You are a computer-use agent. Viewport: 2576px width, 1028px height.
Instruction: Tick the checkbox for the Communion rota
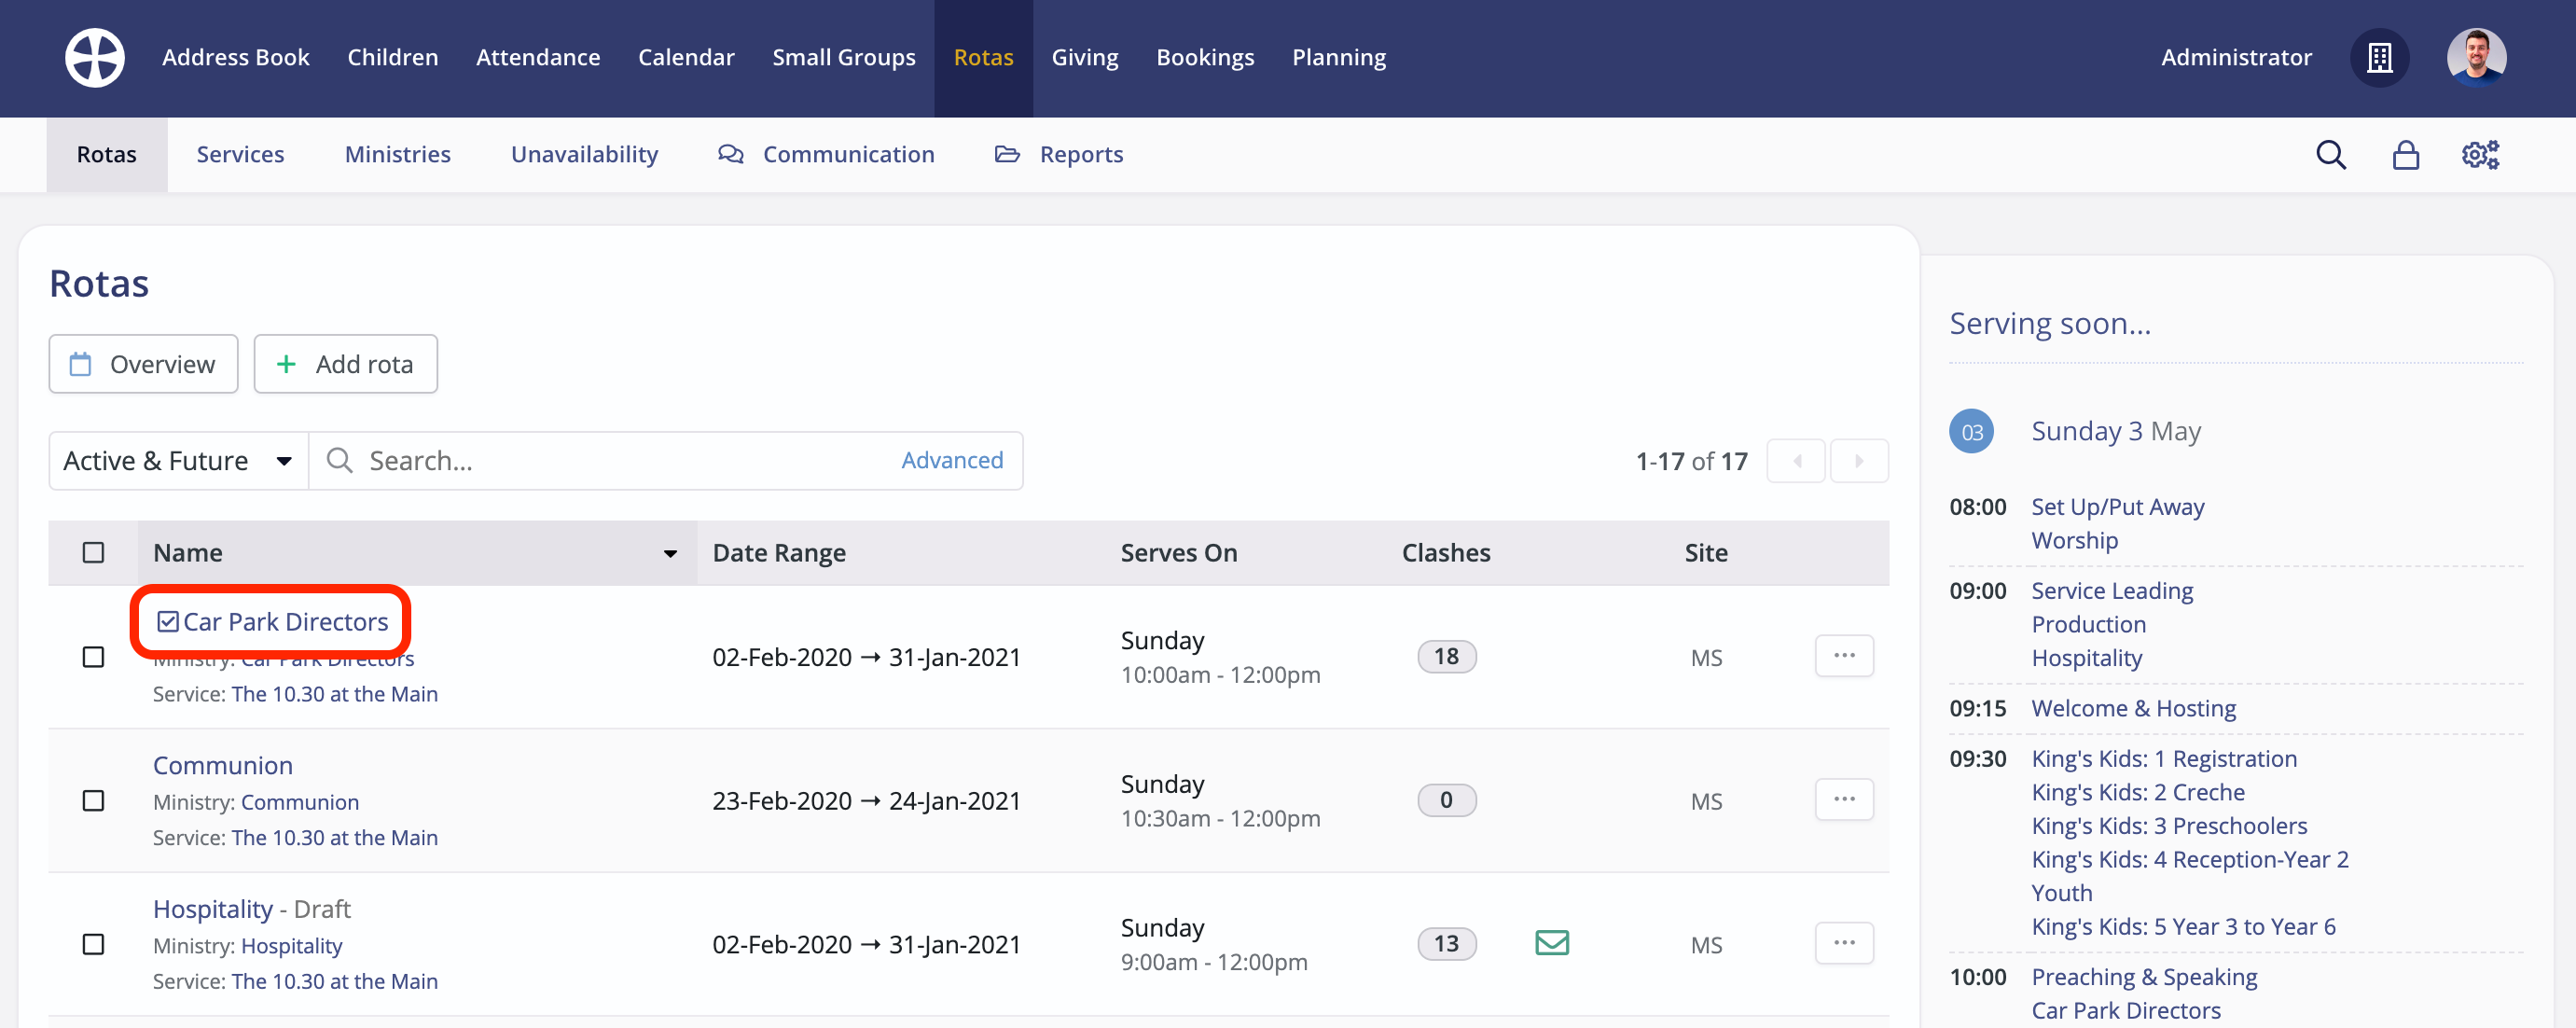coord(93,800)
